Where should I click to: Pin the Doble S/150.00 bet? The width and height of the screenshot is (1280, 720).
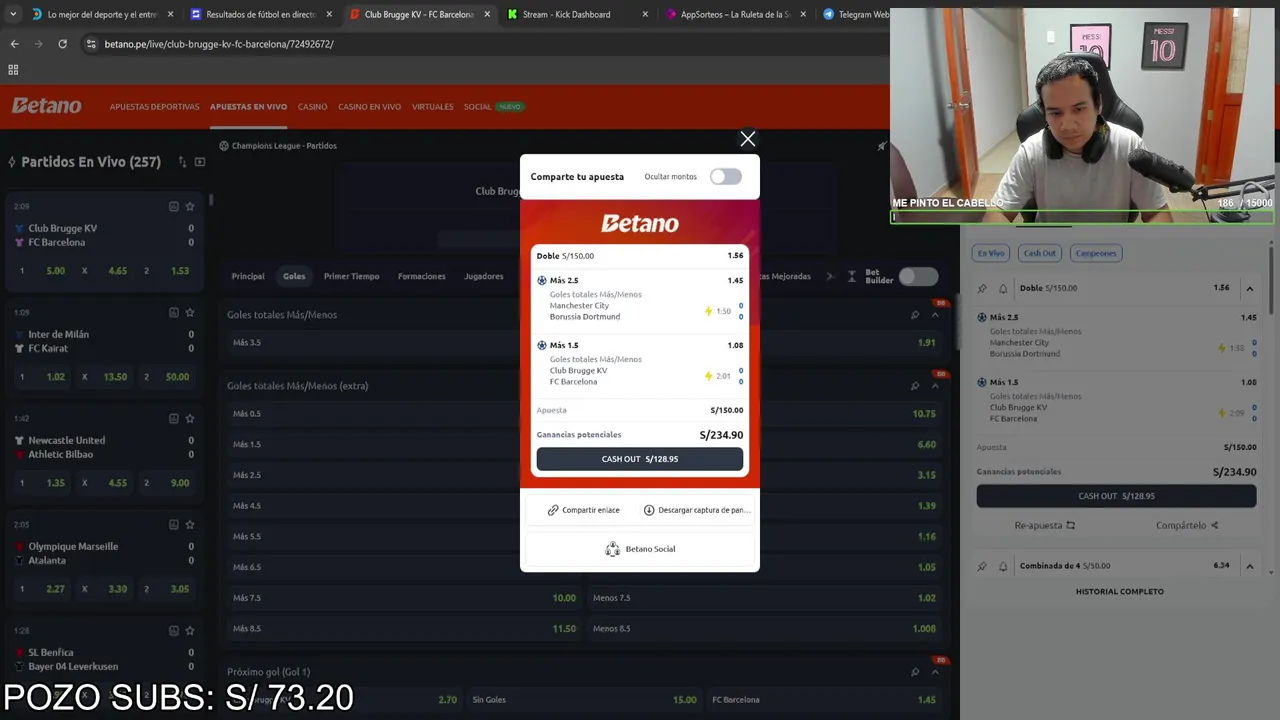(x=982, y=288)
